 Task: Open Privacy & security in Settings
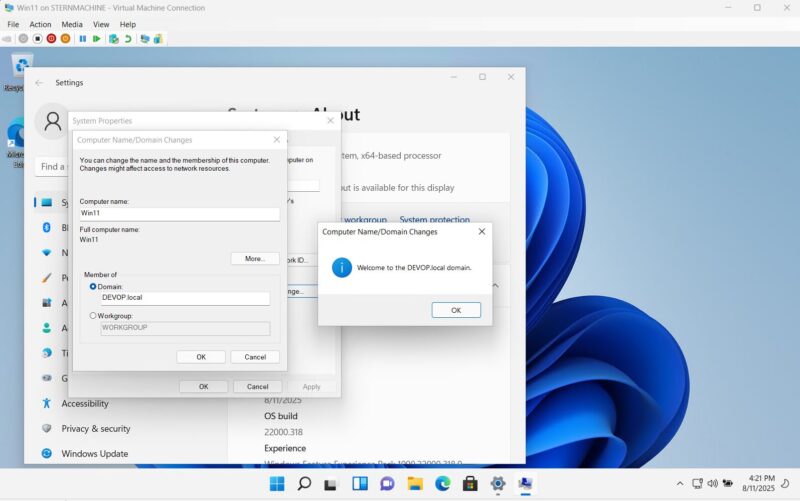[x=96, y=429]
